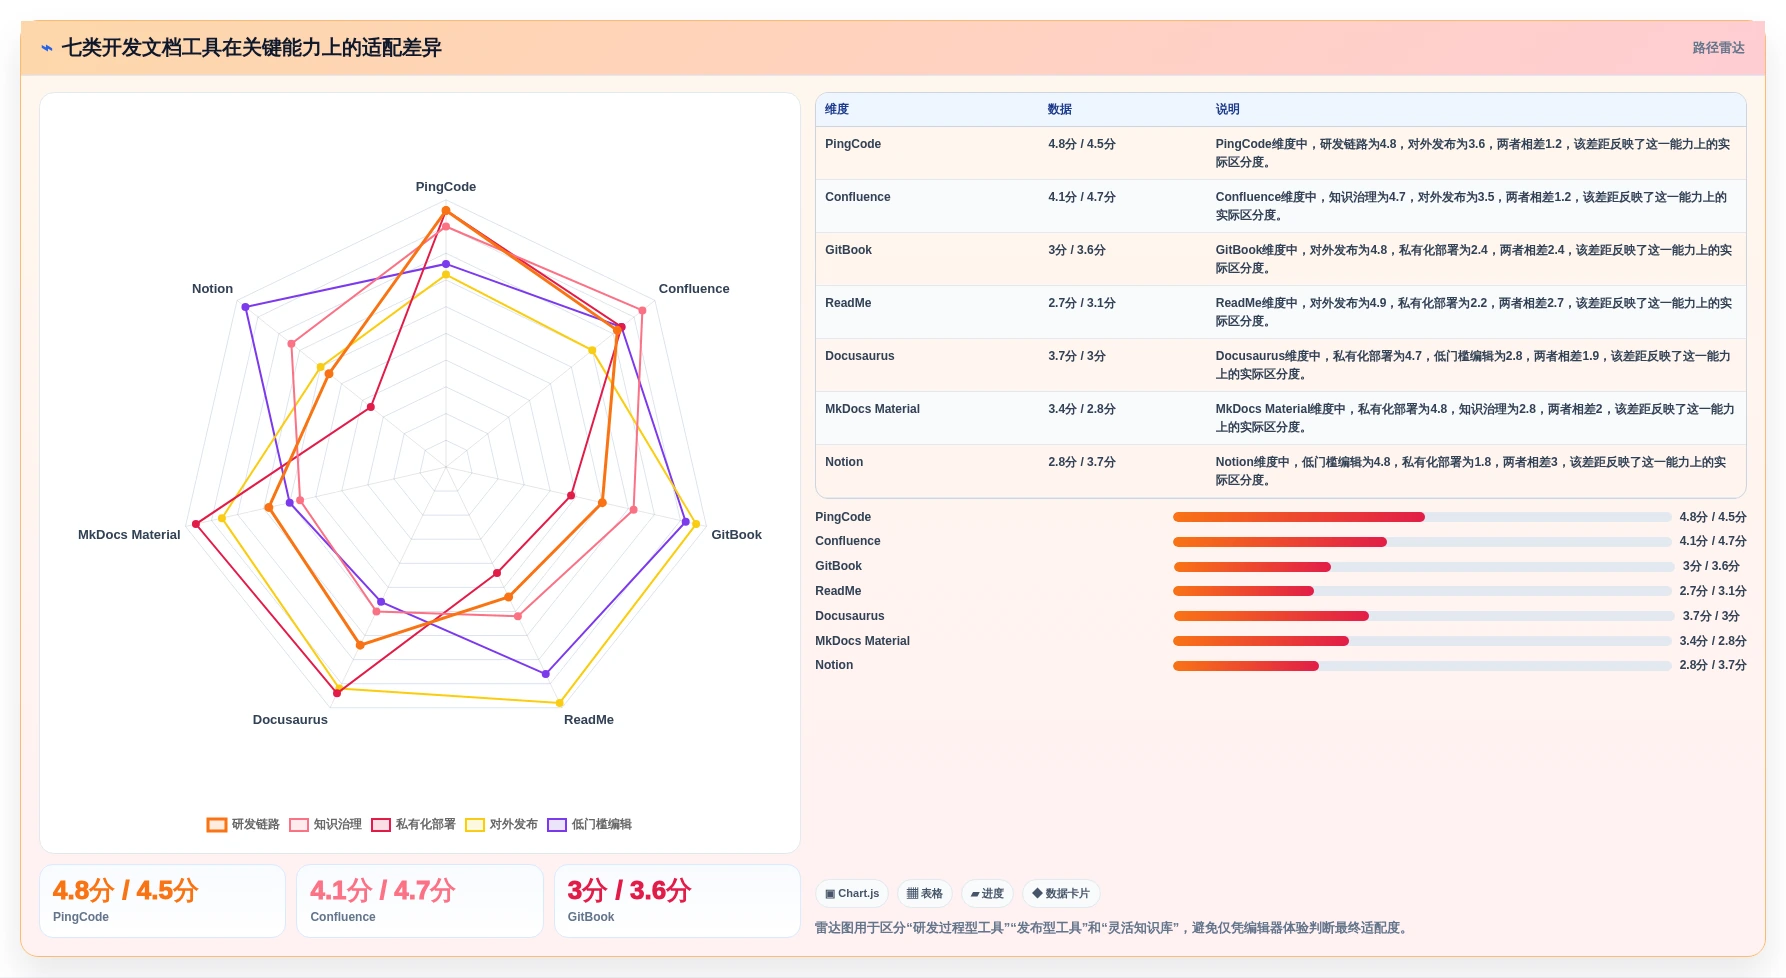The width and height of the screenshot is (1786, 978).
Task: Click the lightning icon beside the title
Action: pos(47,48)
